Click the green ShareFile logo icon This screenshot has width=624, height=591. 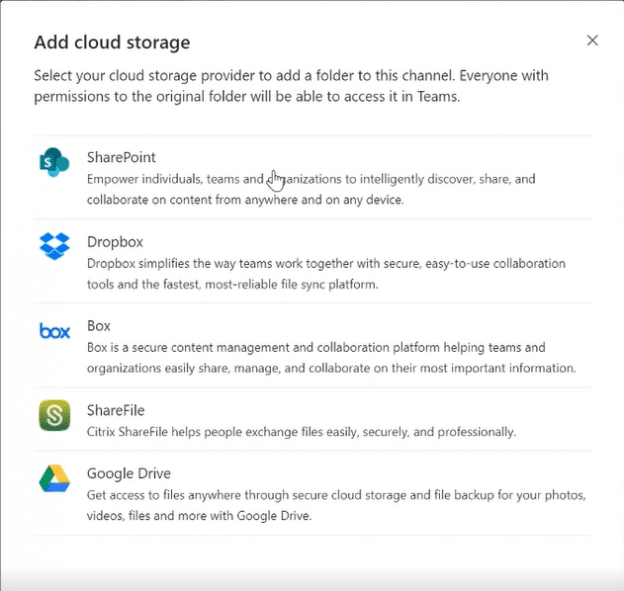(54, 415)
